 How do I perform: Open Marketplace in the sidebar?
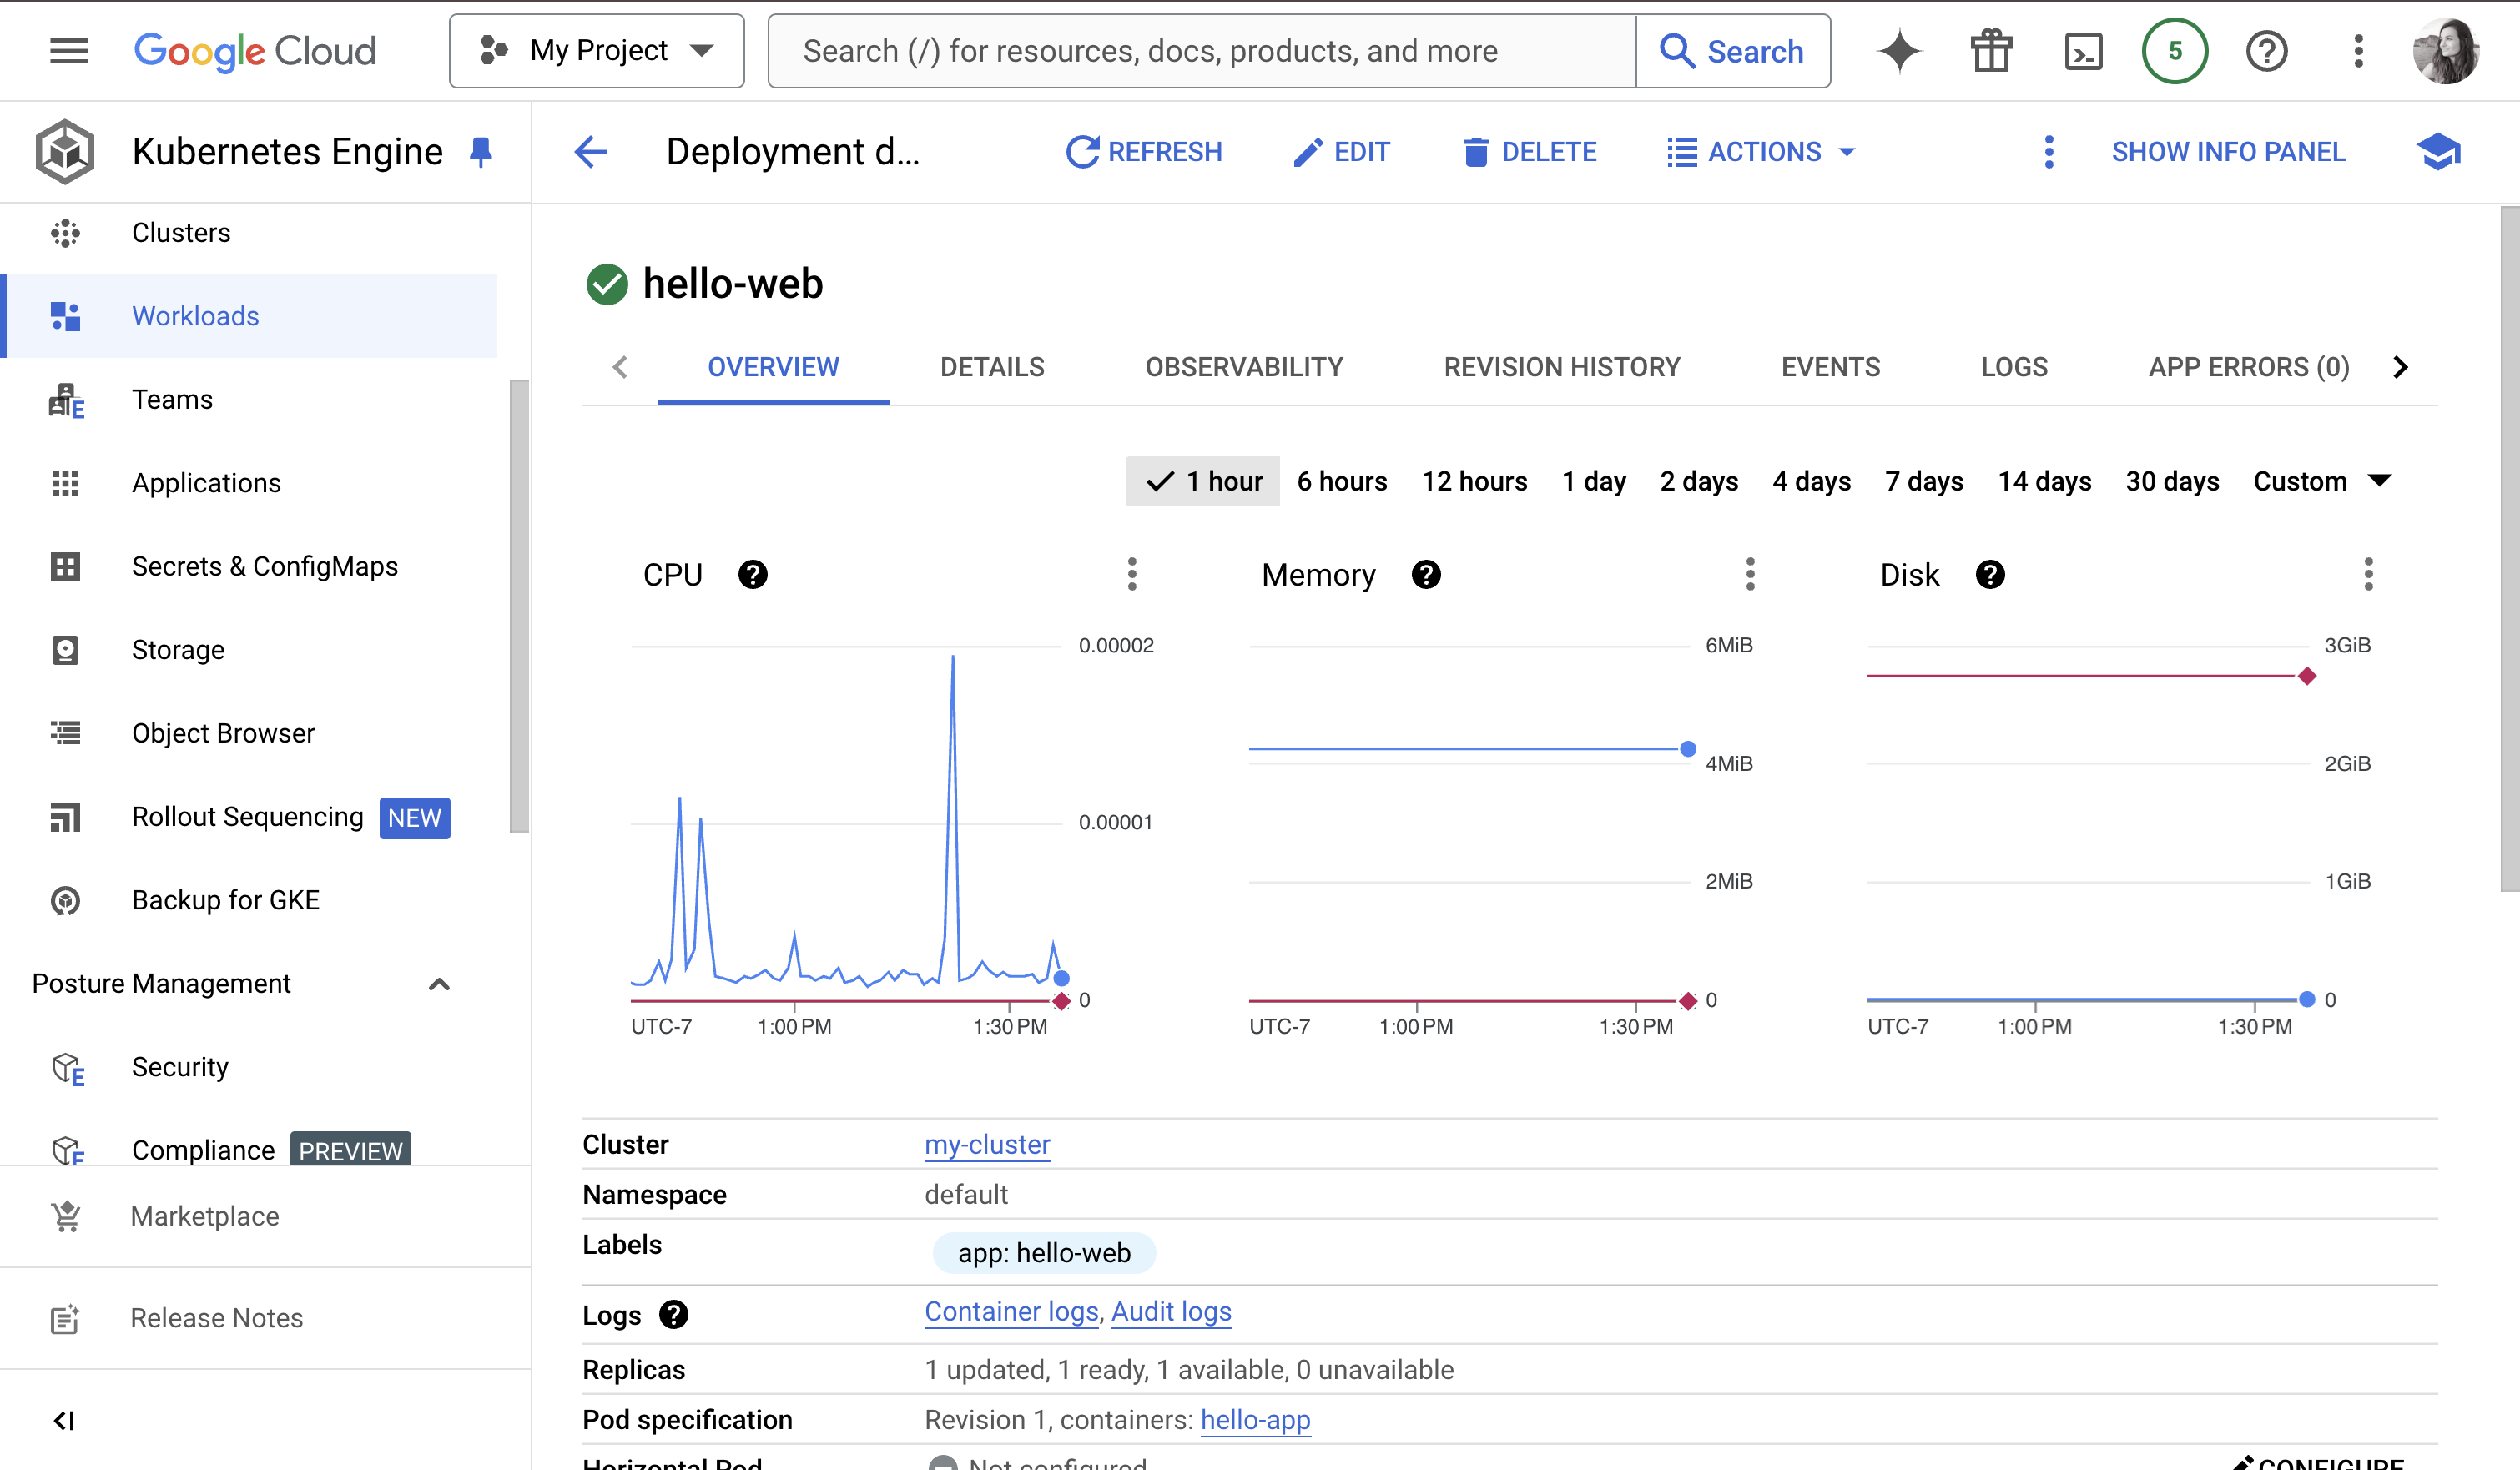[265, 1217]
